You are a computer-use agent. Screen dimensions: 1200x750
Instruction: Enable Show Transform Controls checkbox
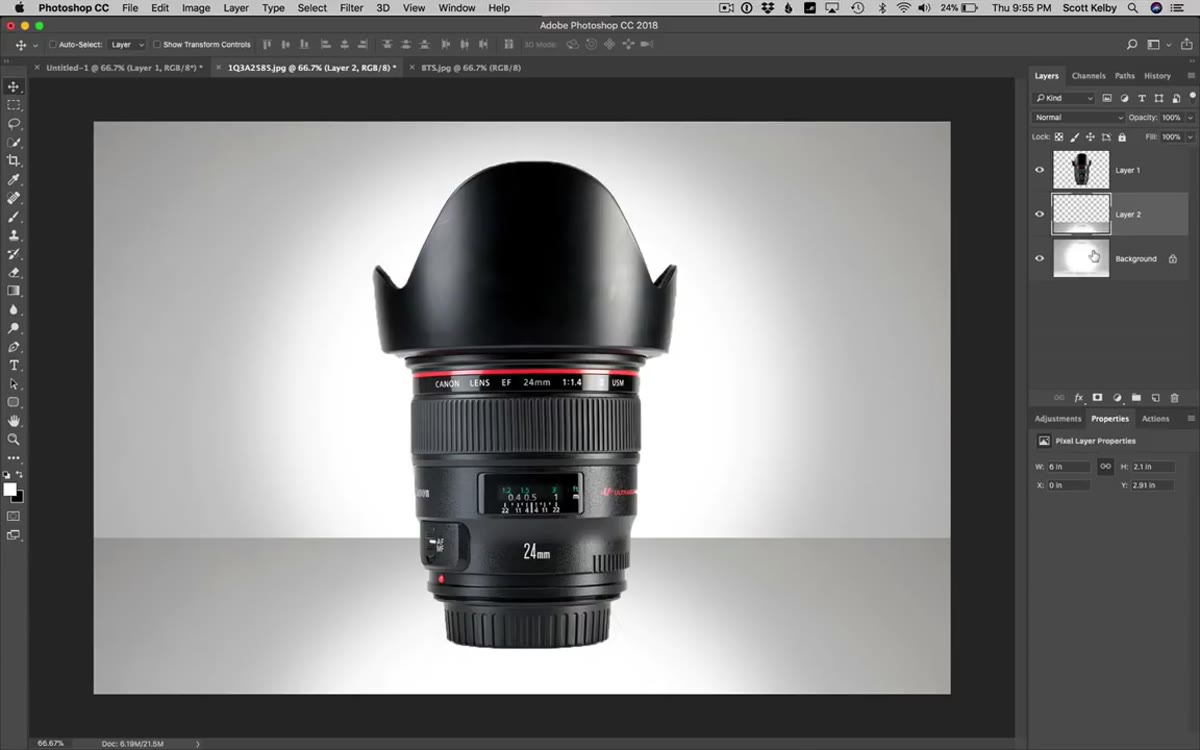pyautogui.click(x=157, y=45)
